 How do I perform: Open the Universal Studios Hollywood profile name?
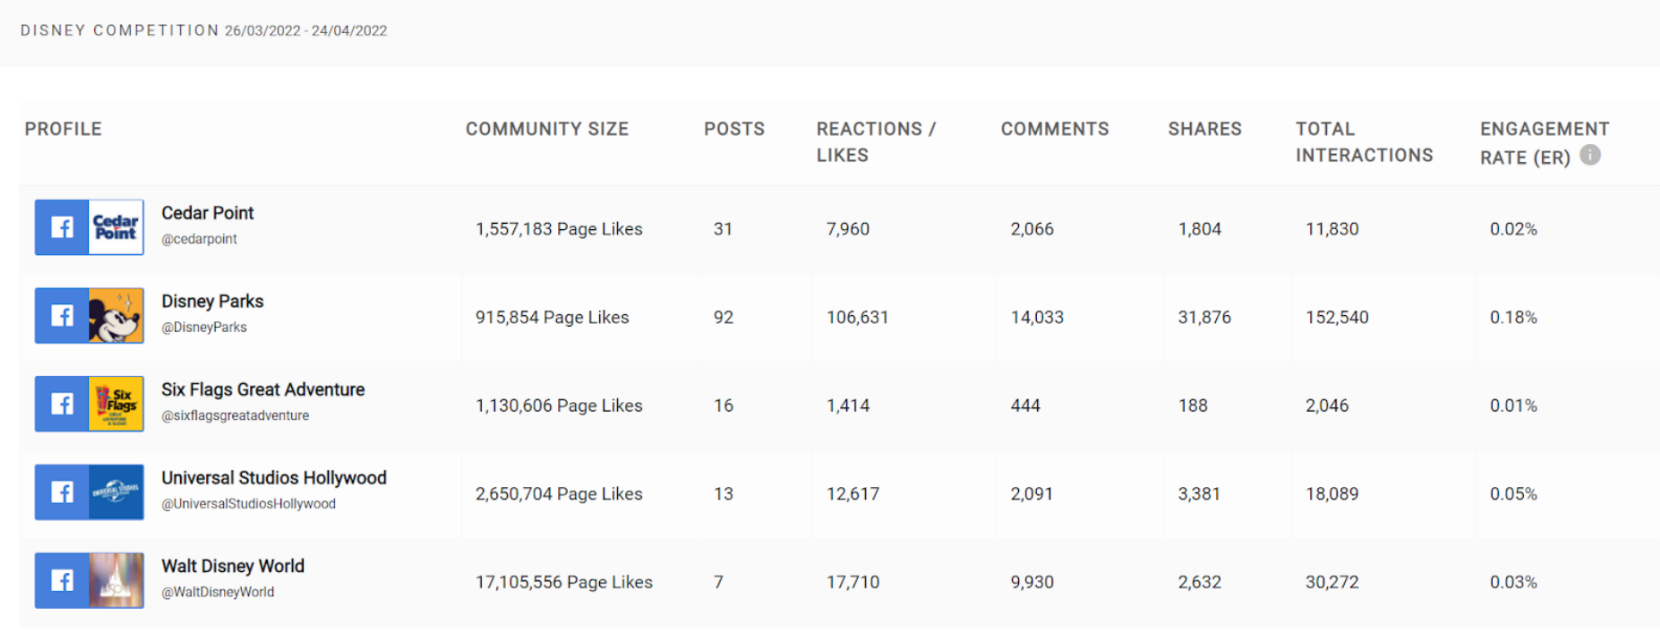pos(274,478)
